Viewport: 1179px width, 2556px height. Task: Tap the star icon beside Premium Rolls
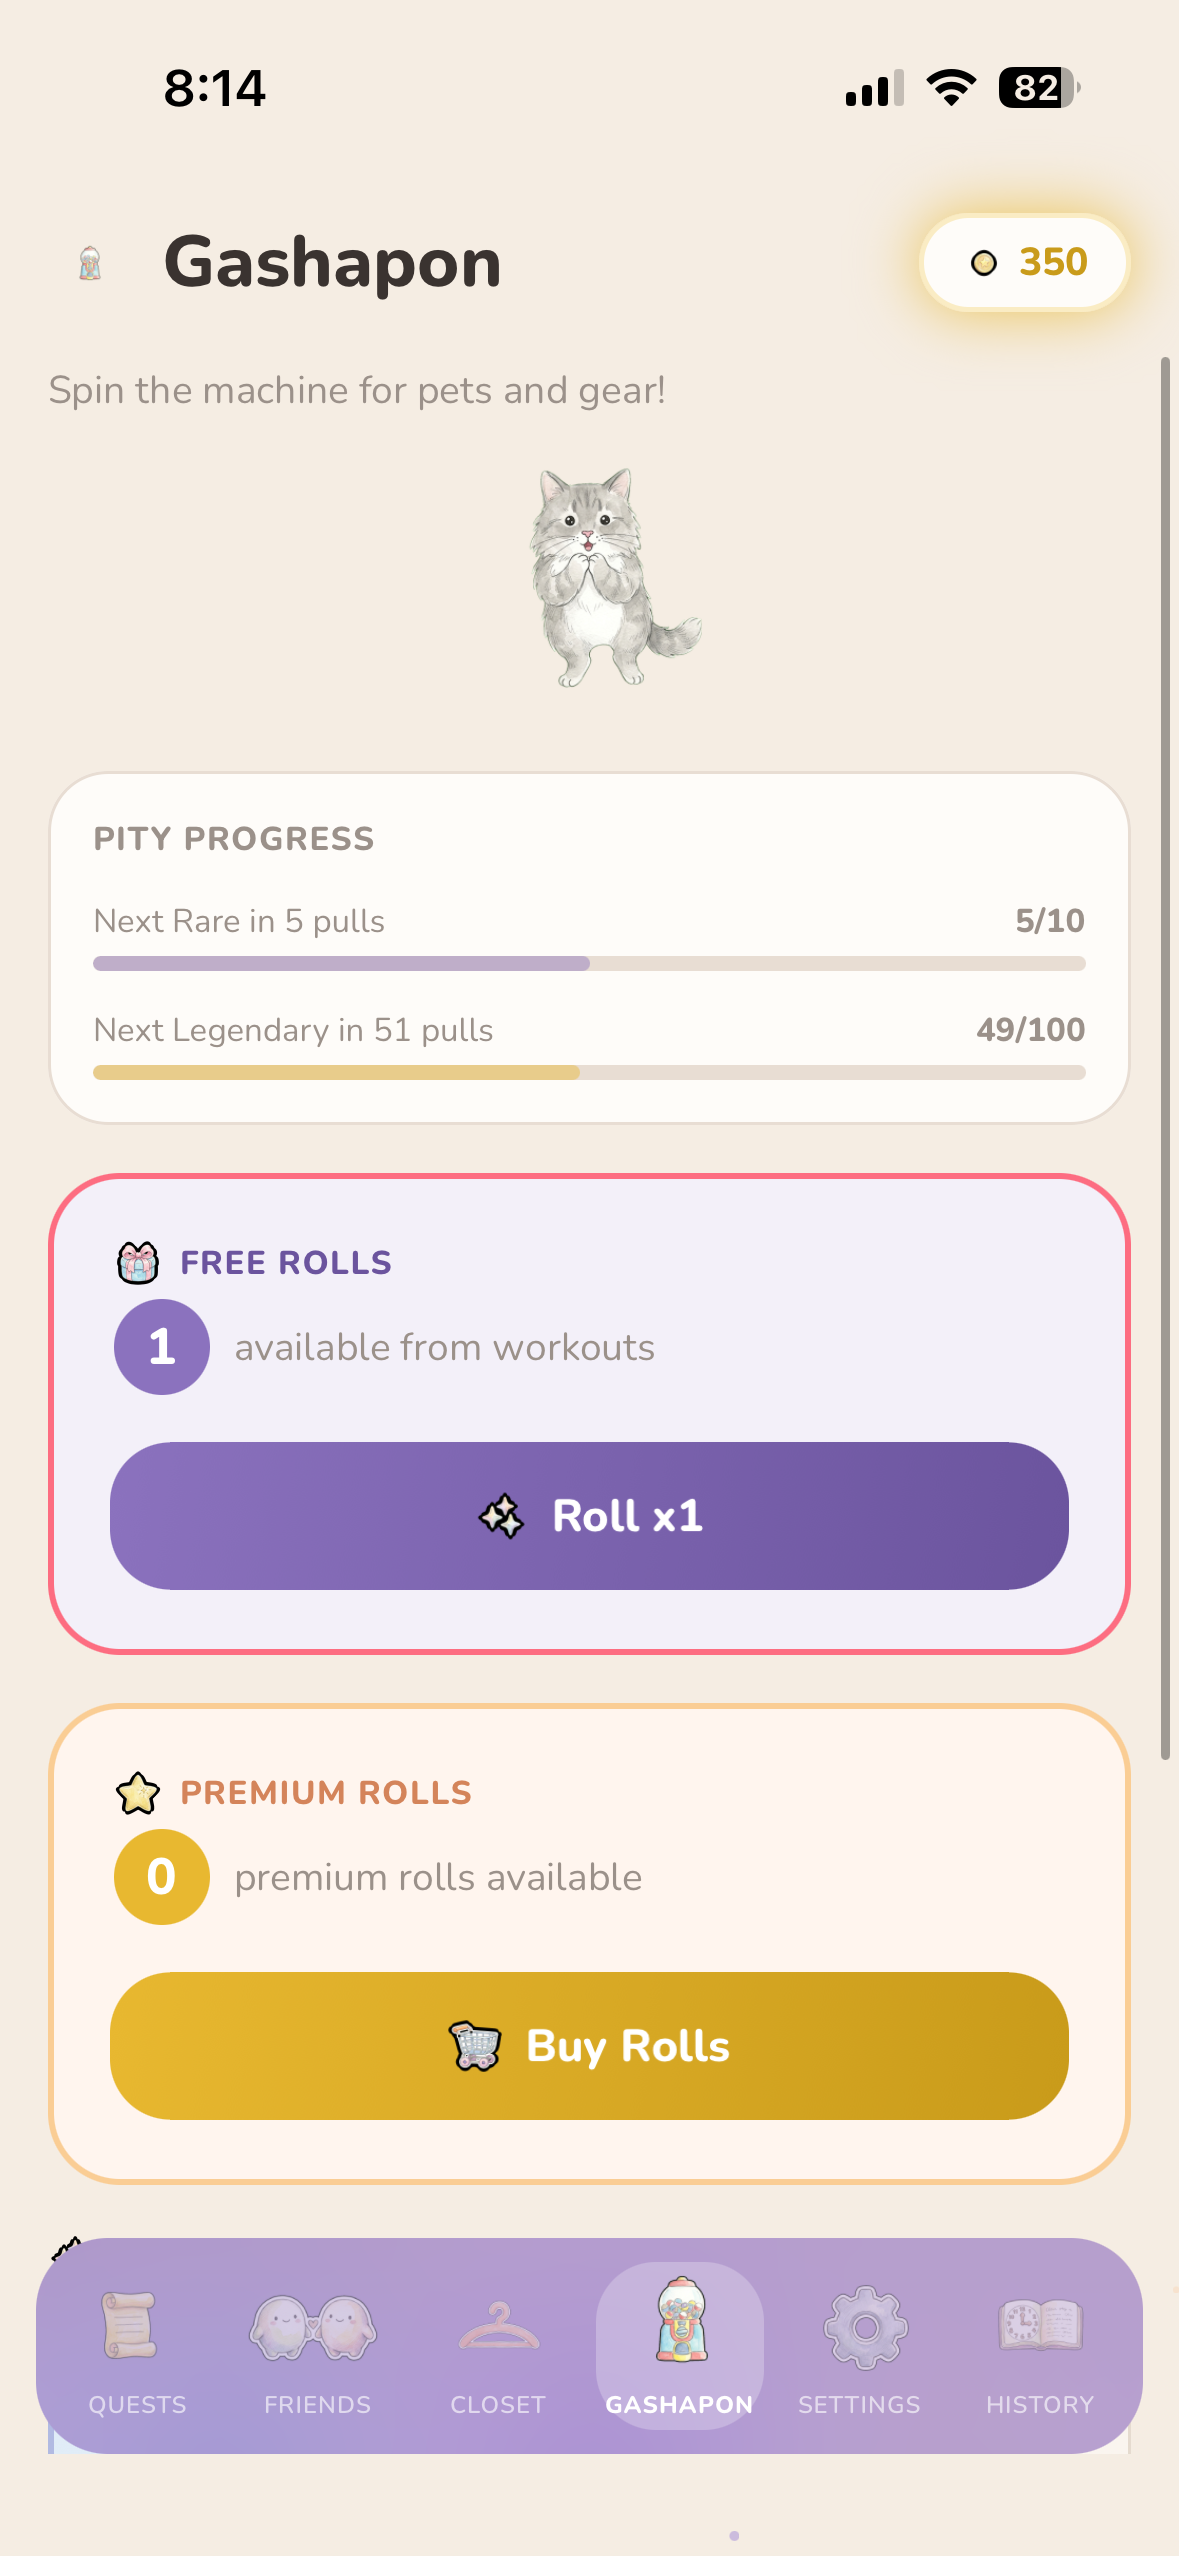click(x=138, y=1793)
